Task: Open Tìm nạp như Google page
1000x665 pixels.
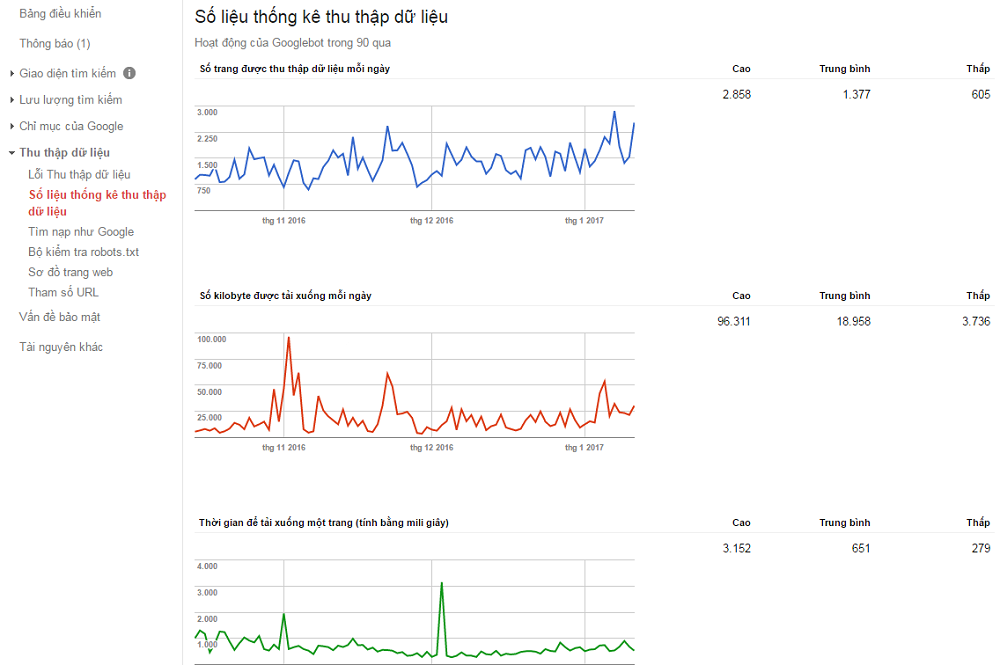Action: [x=81, y=232]
